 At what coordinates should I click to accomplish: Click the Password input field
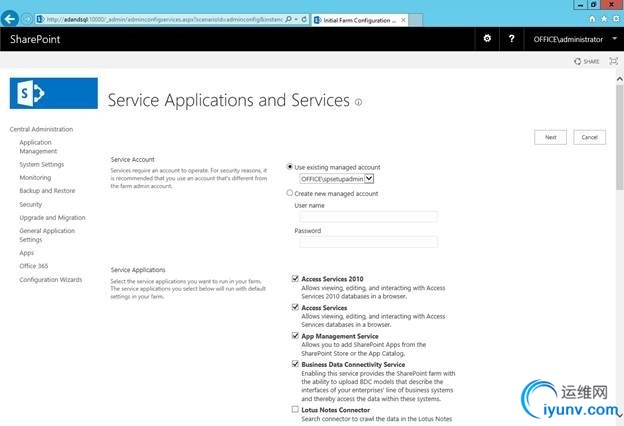click(368, 242)
